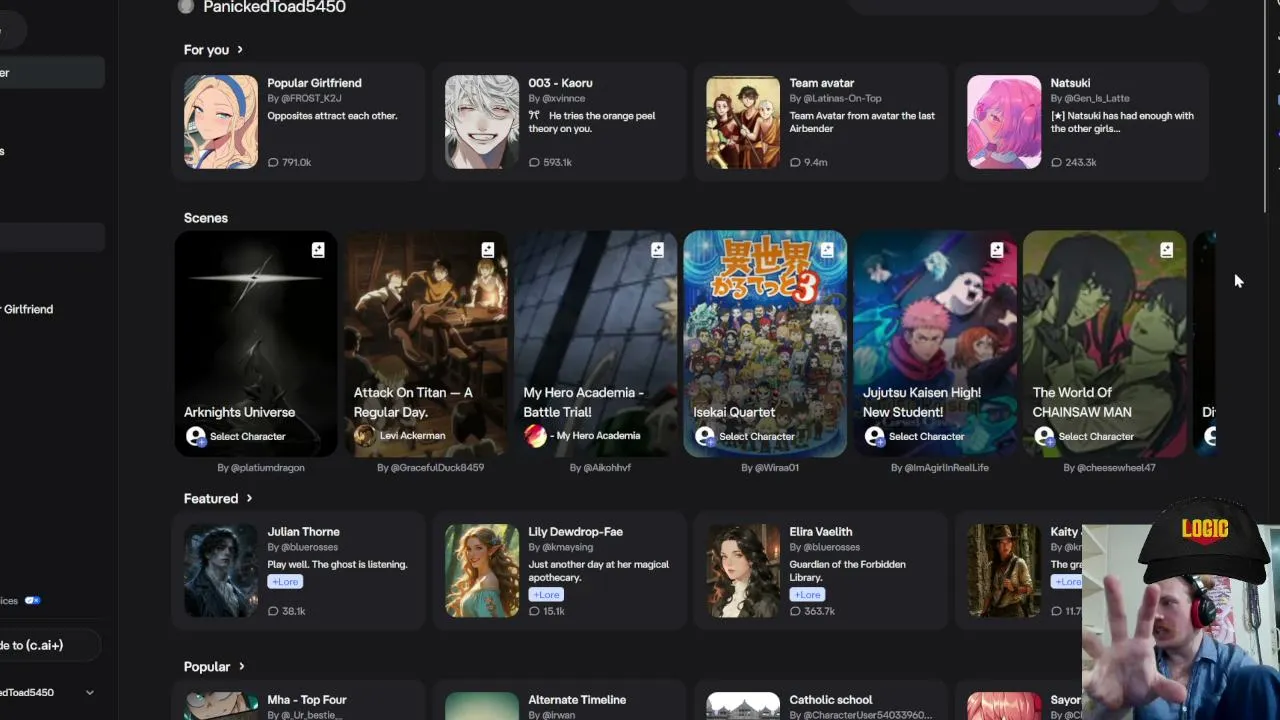This screenshot has height=720, width=1280.
Task: Click the scene badge icon on Chainsaw Man
Action: (x=1167, y=250)
